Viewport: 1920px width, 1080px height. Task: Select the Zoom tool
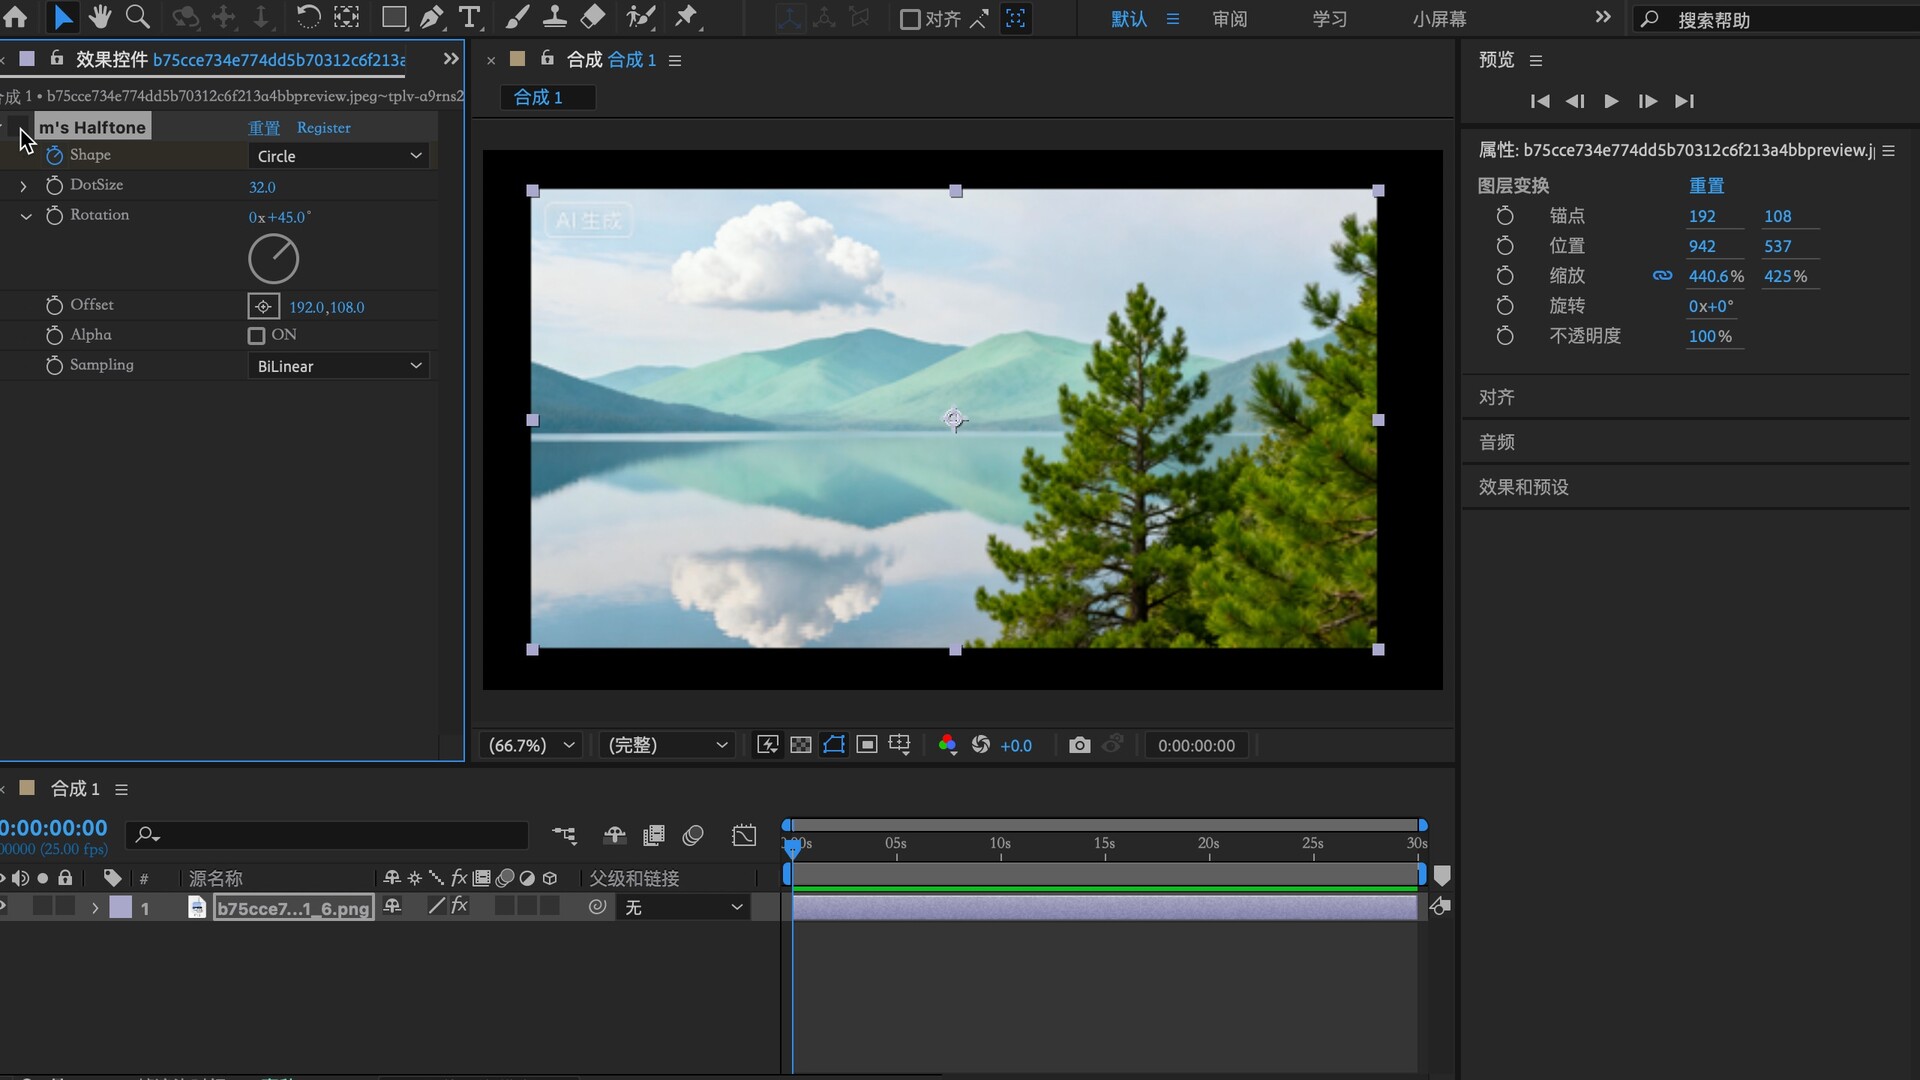click(x=137, y=17)
